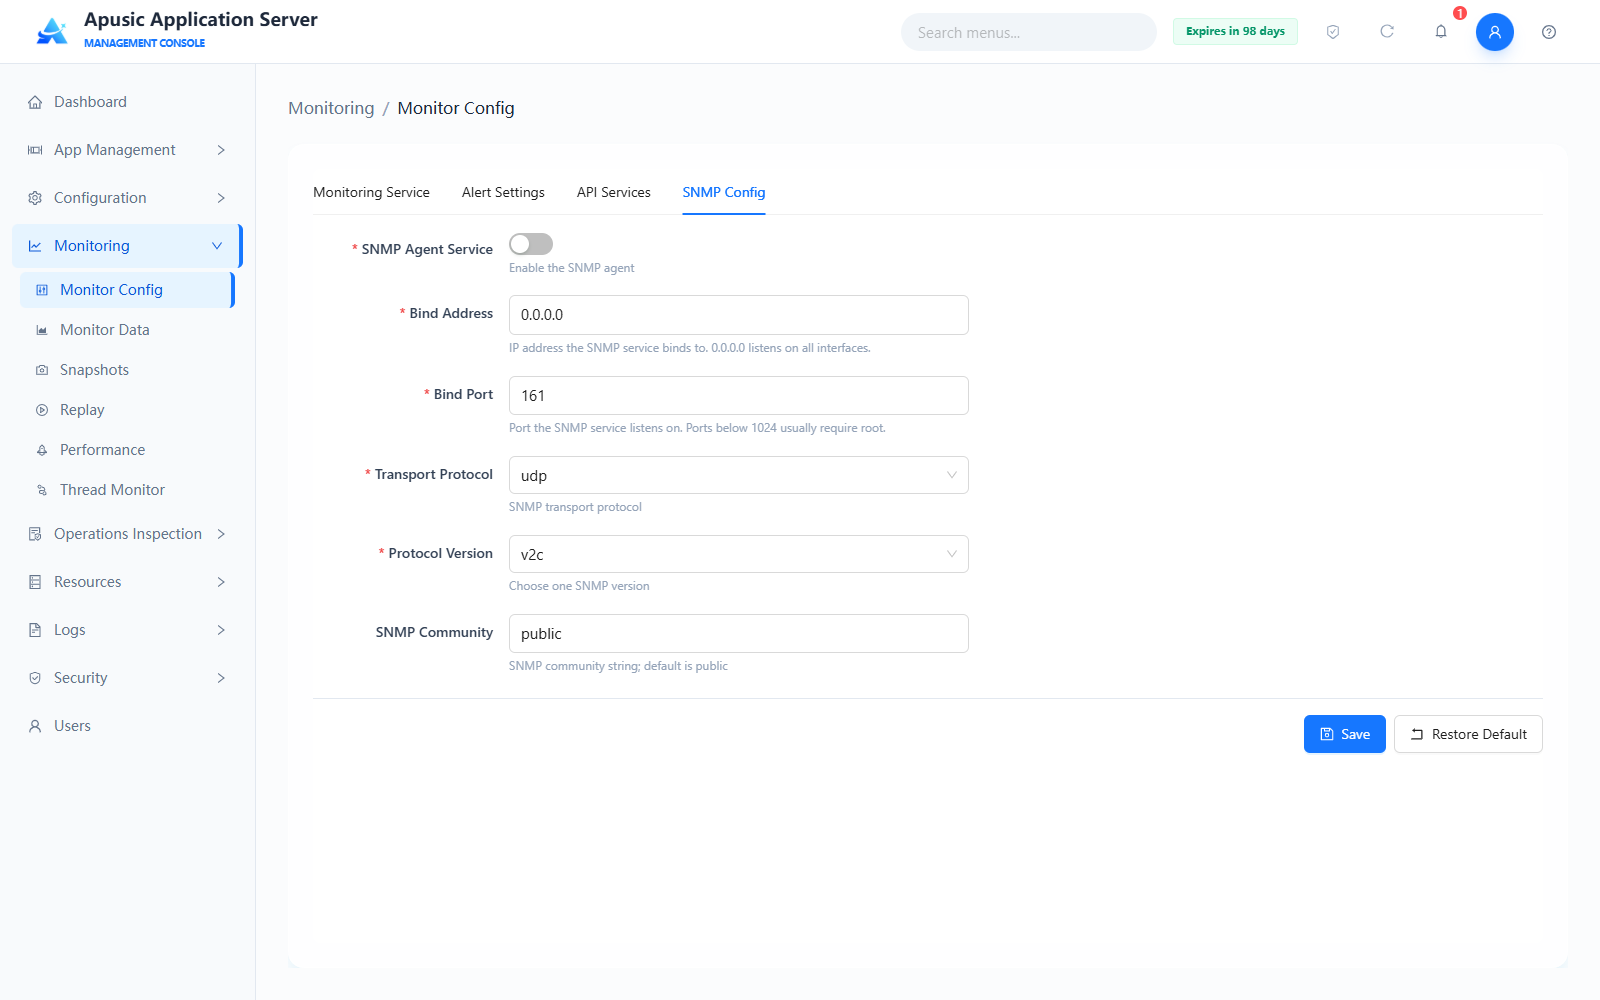Click the Thread Monitor icon
Image resolution: width=1600 pixels, height=1000 pixels.
(42, 490)
